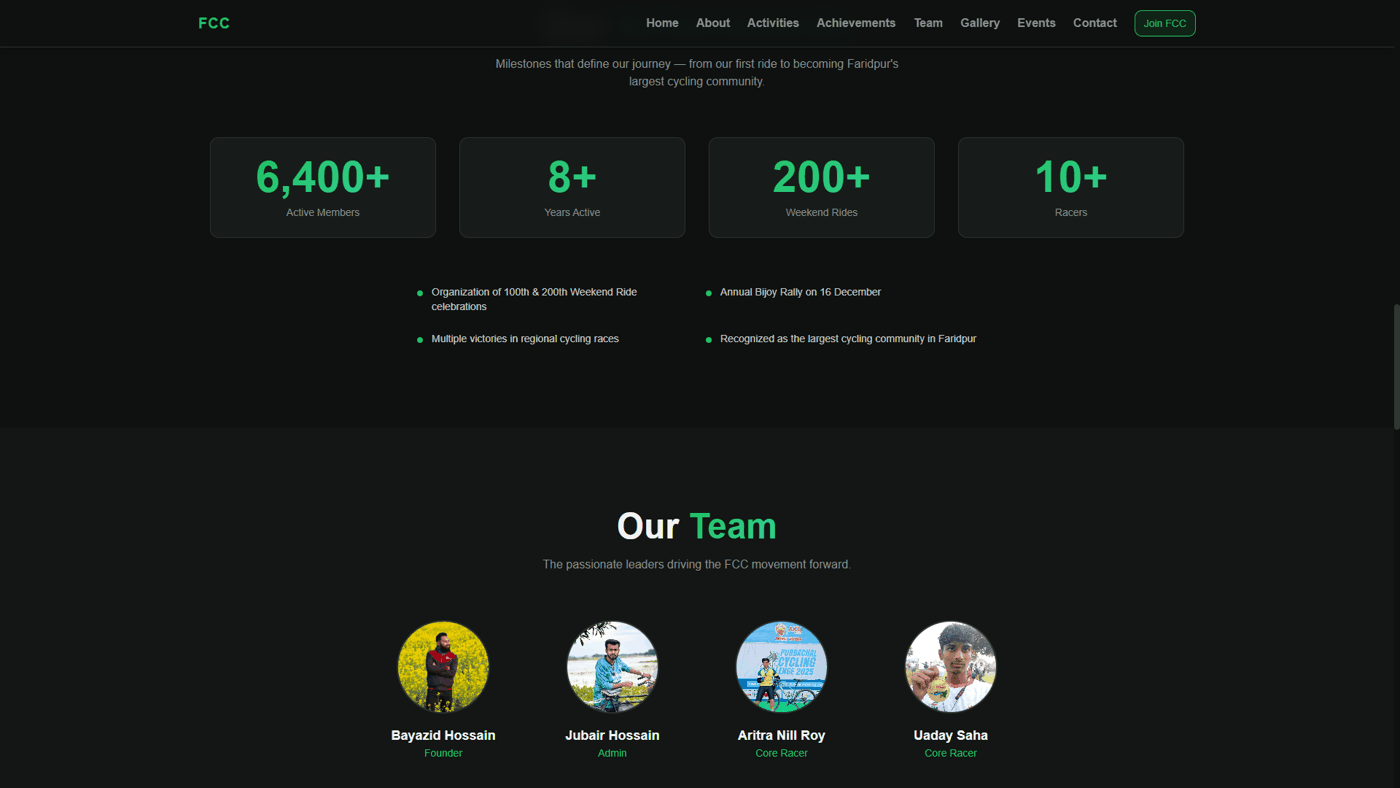Navigate to Activities in the navbar
Viewport: 1400px width, 788px height.
point(773,23)
